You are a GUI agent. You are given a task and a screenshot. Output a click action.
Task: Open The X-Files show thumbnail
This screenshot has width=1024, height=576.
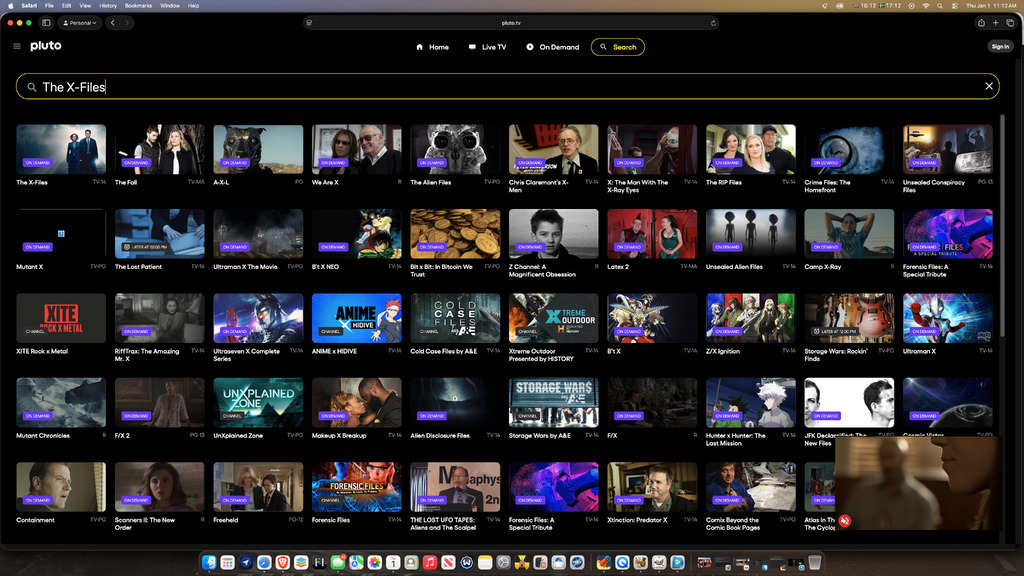coord(61,150)
